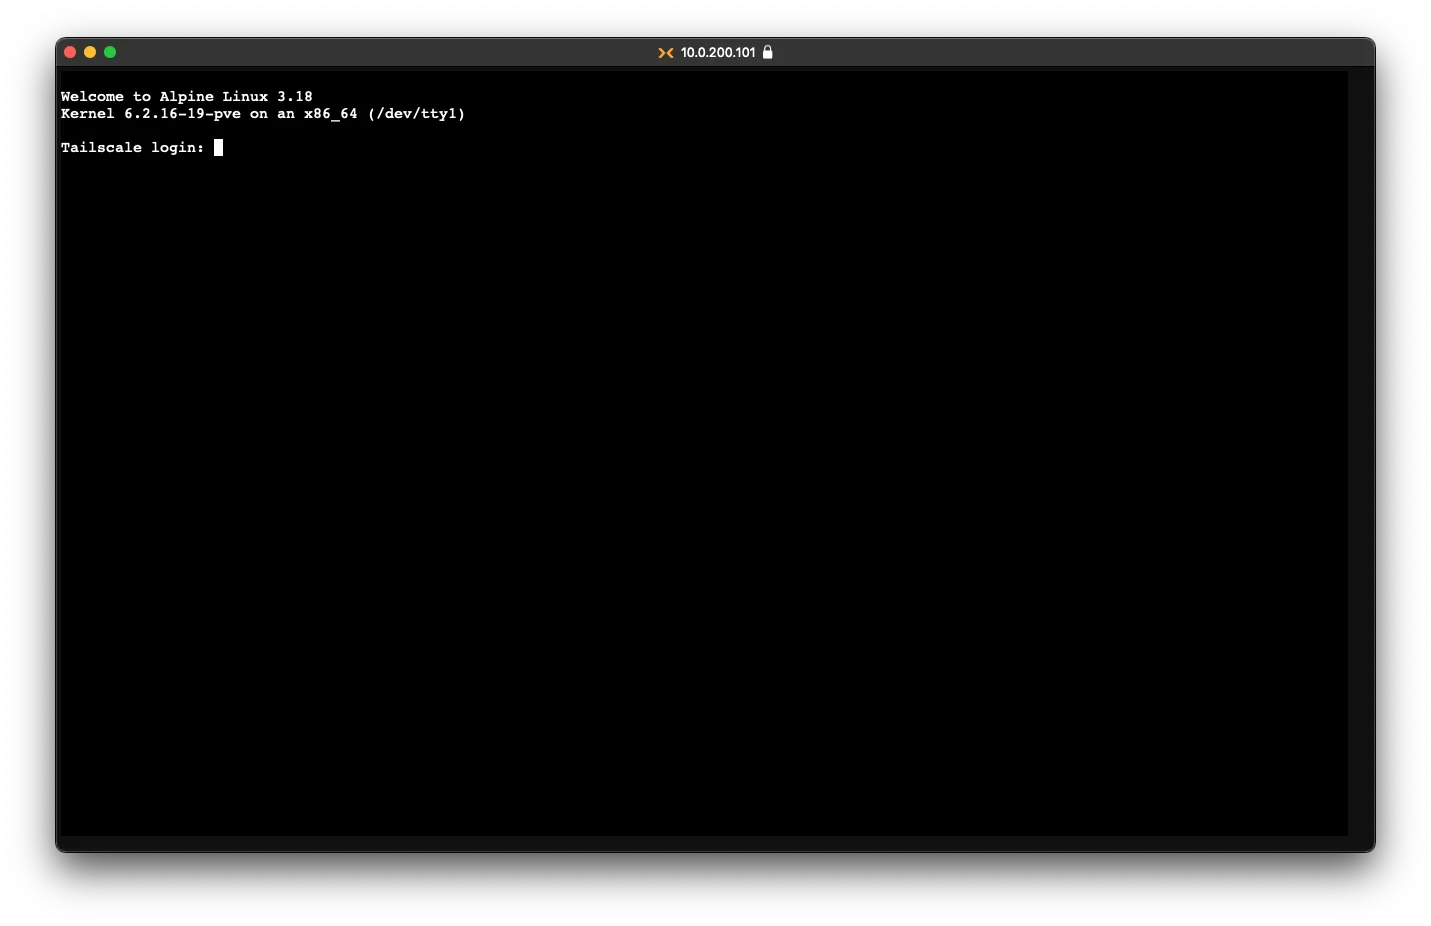Close the 10.0.200.101 console window
The image size is (1431, 926).
coord(70,52)
